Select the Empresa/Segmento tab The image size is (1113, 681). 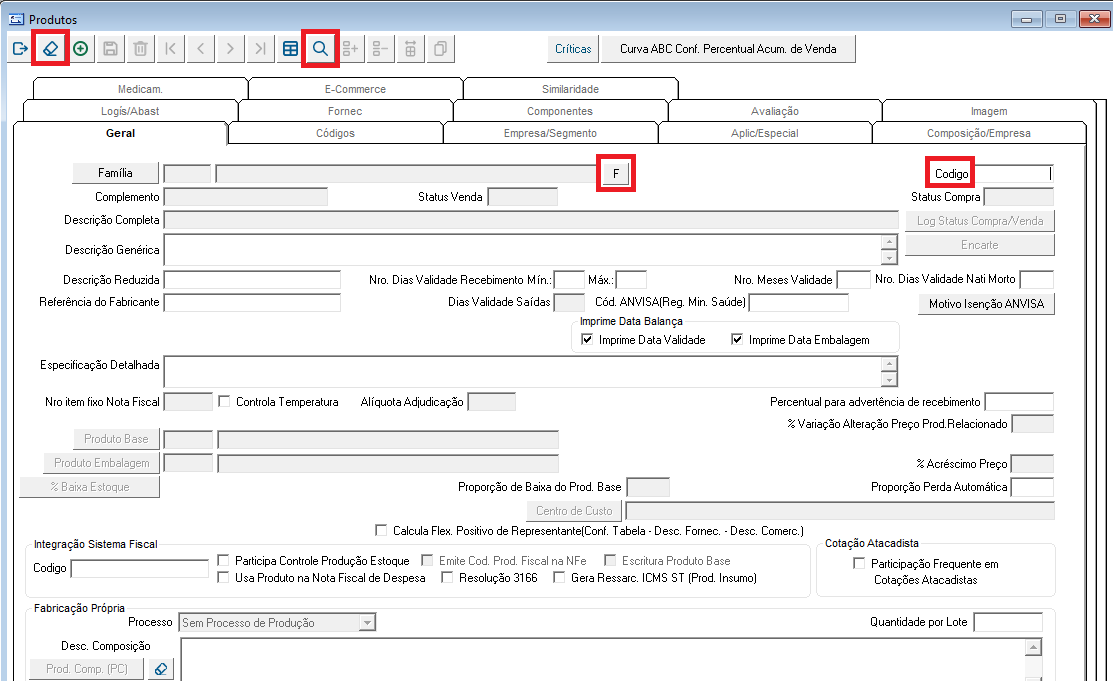(x=550, y=133)
